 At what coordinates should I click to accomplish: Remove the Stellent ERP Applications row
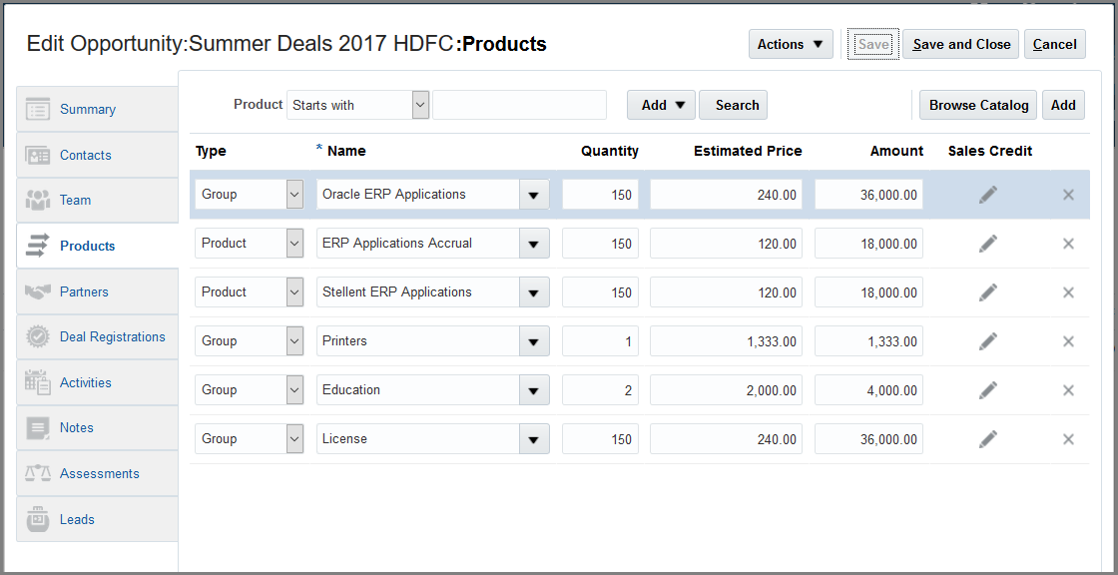coord(1068,292)
